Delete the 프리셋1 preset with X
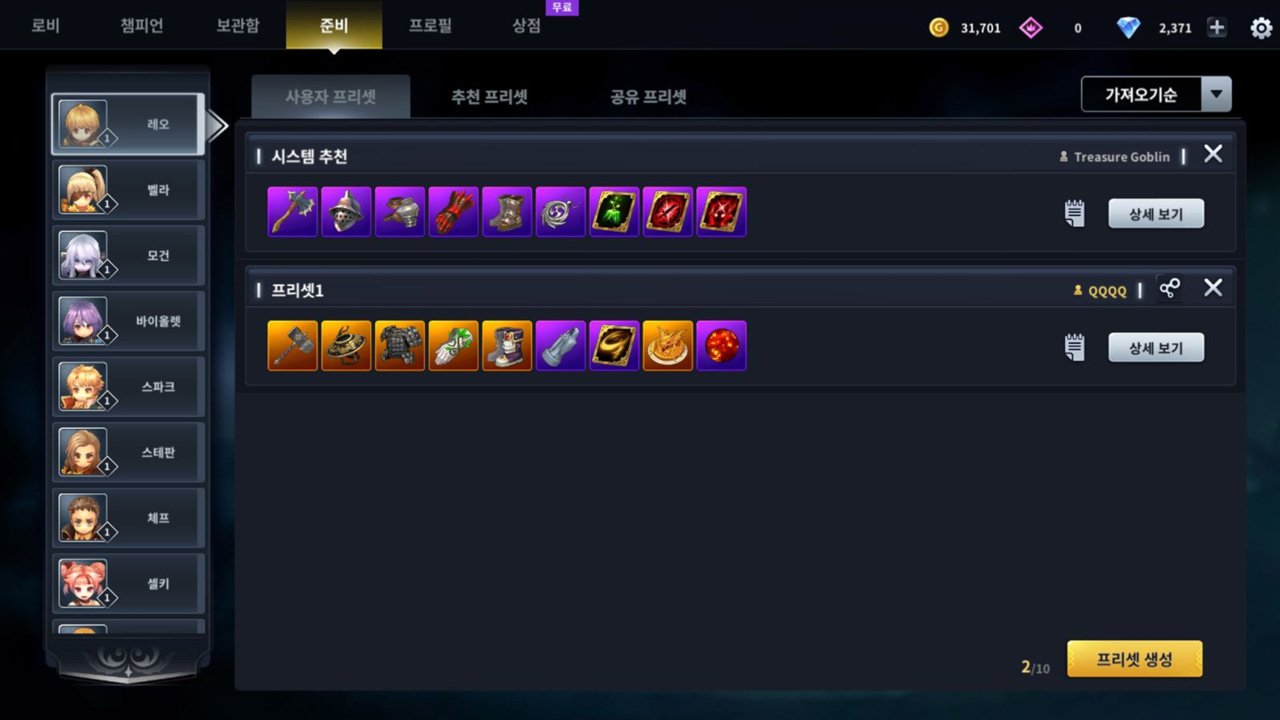This screenshot has width=1280, height=720. pos(1213,288)
